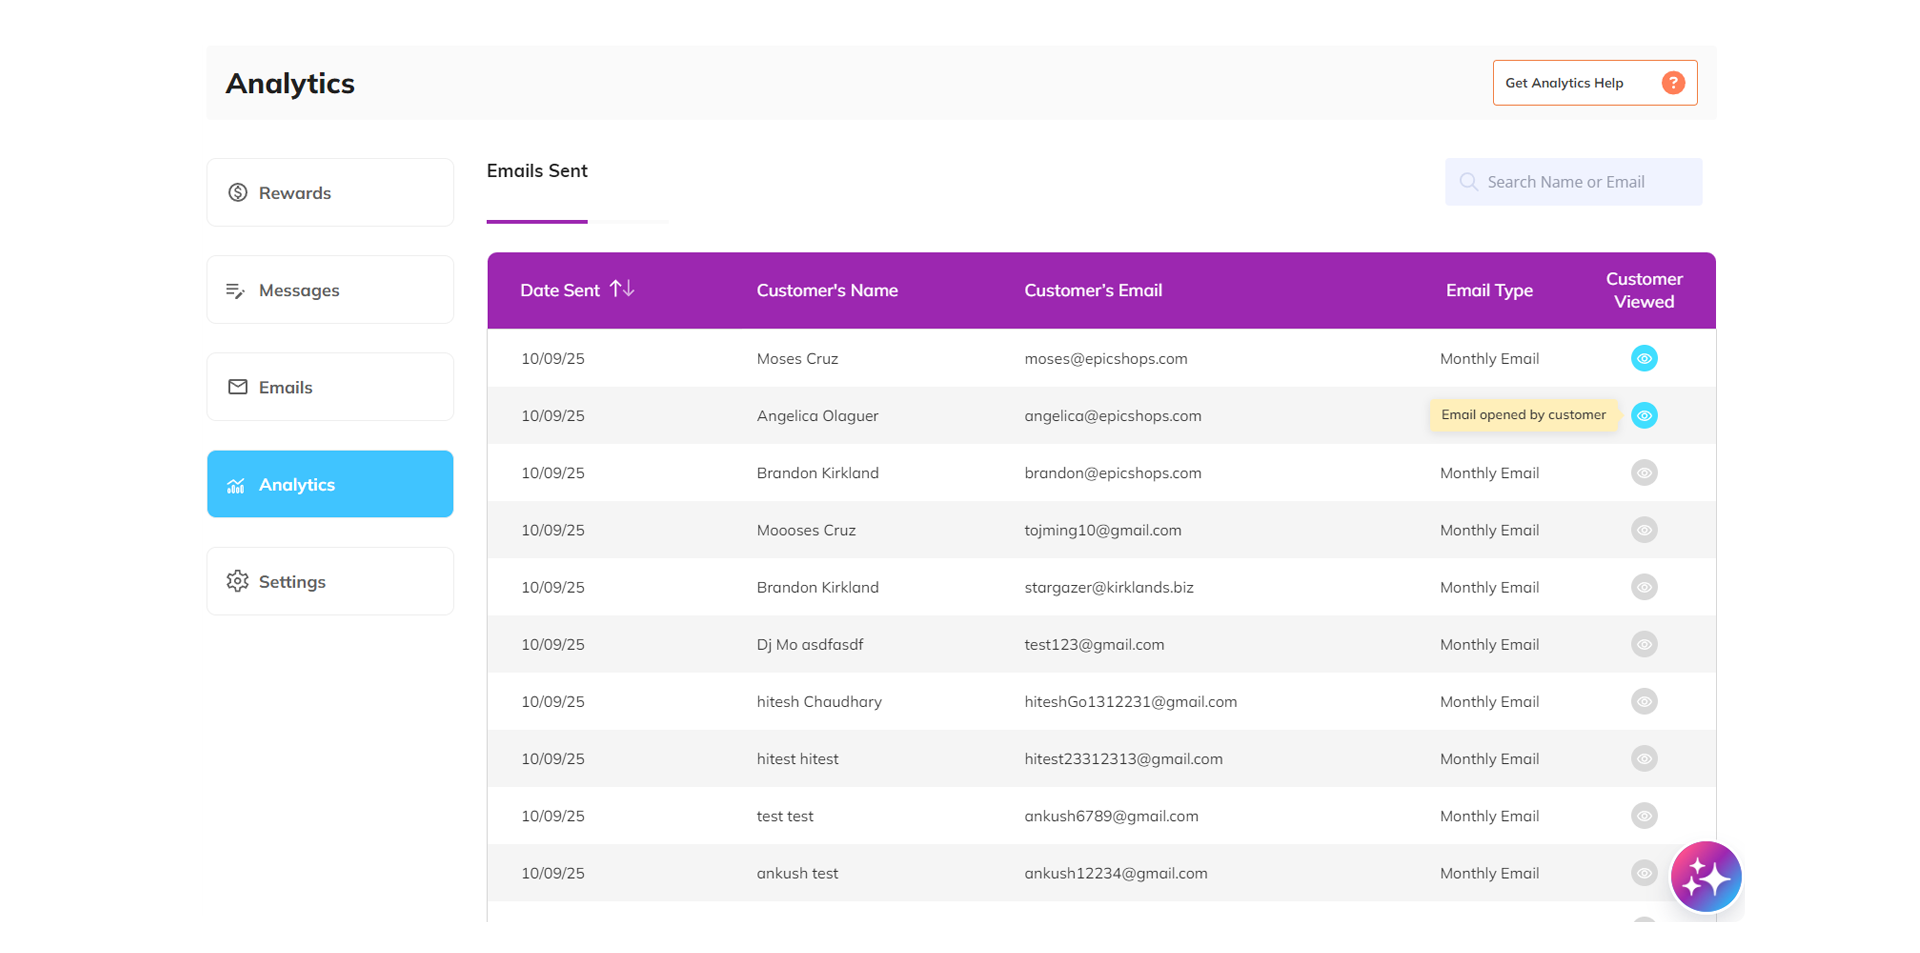Viewport: 1920px width, 953px height.
Task: Click the search magnifier icon
Action: coord(1468,181)
